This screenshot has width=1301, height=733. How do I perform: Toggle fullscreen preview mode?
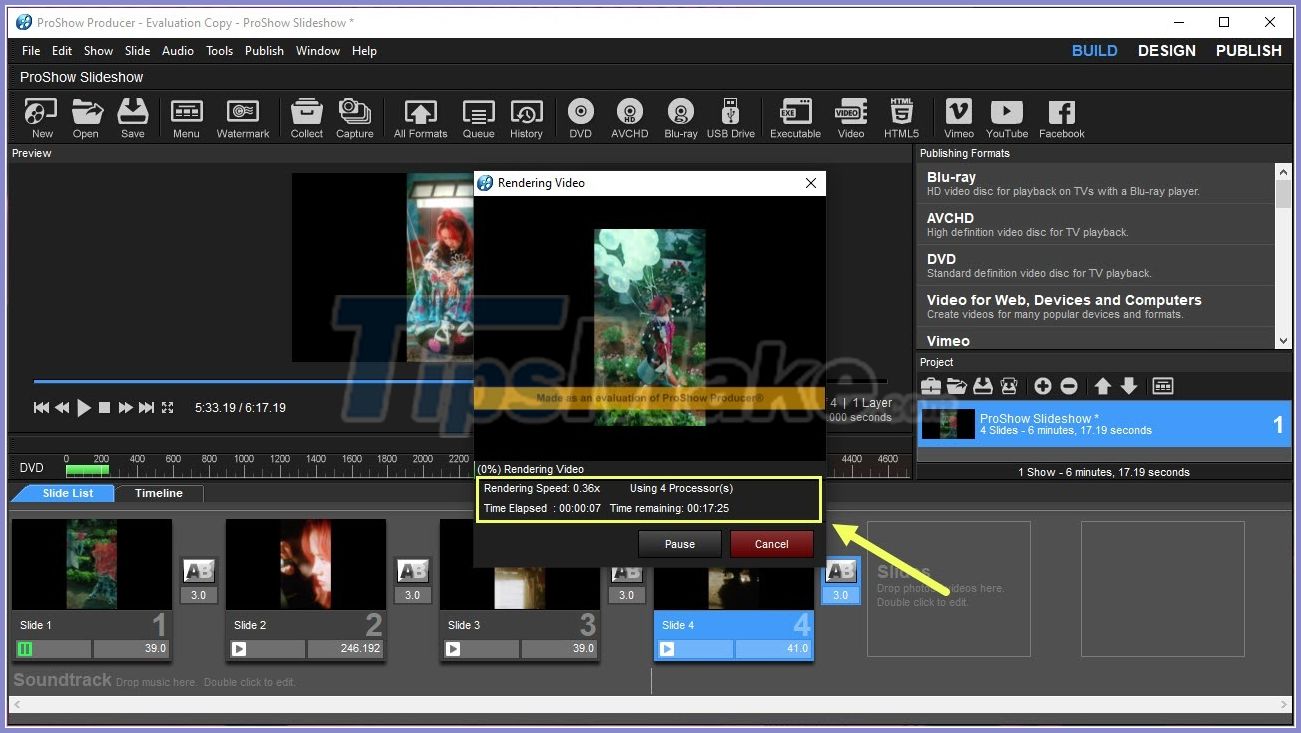click(167, 407)
